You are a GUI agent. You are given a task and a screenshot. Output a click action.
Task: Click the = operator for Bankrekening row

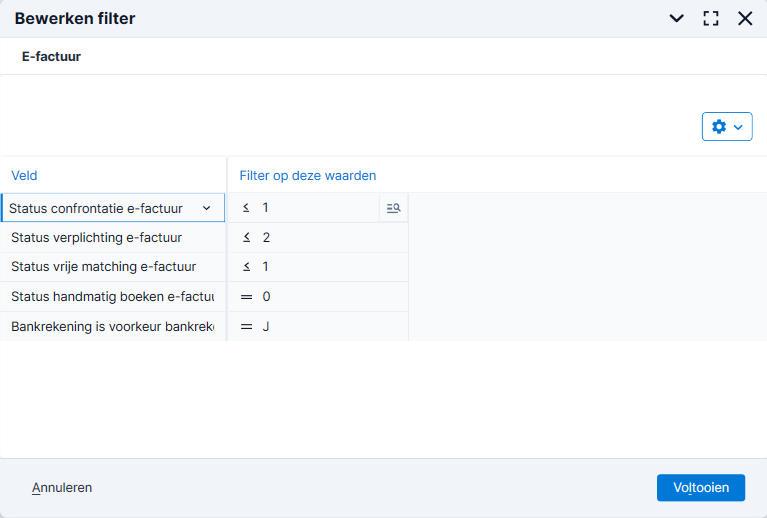pos(247,327)
